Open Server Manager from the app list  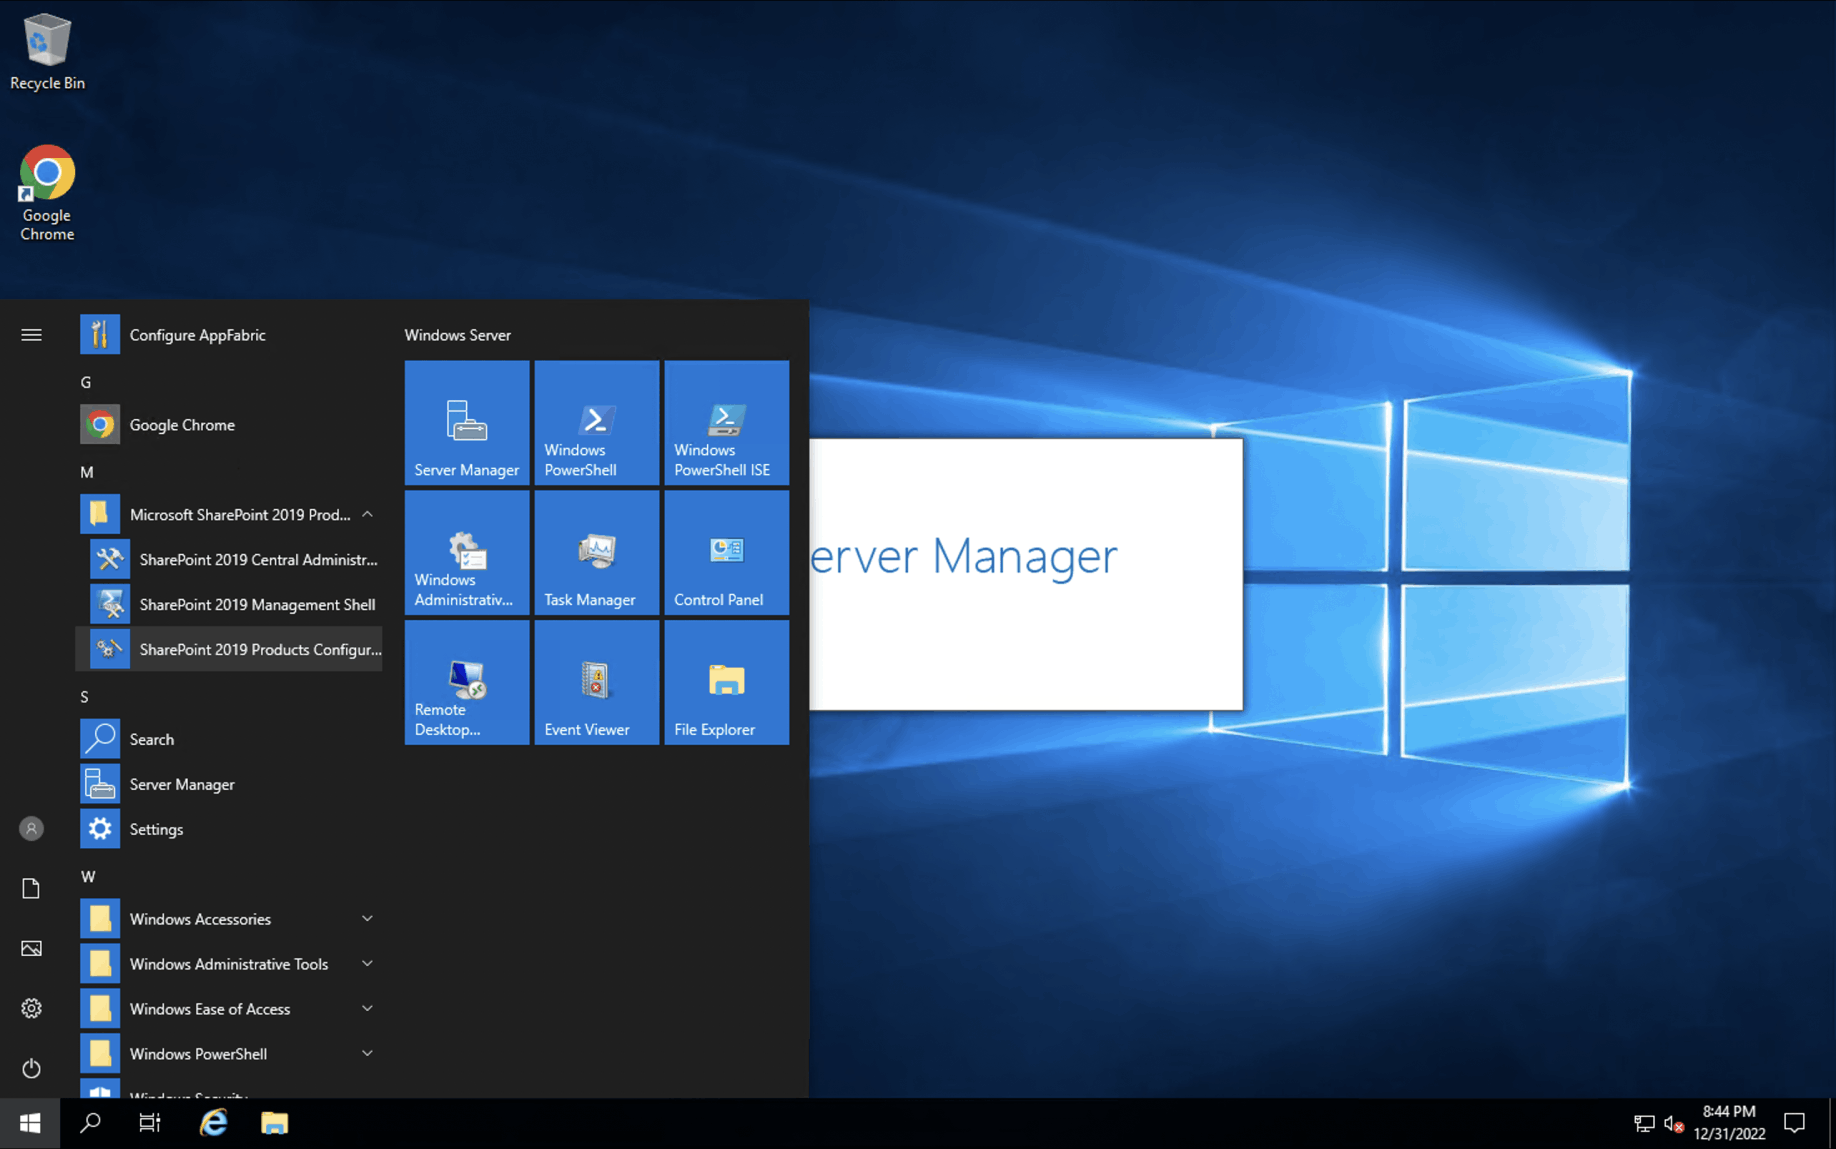pos(229,785)
